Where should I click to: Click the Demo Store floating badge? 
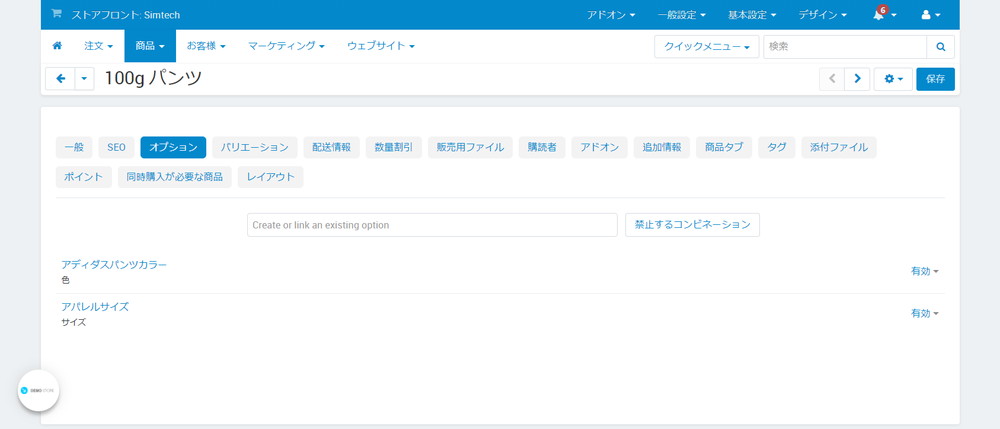click(x=39, y=390)
